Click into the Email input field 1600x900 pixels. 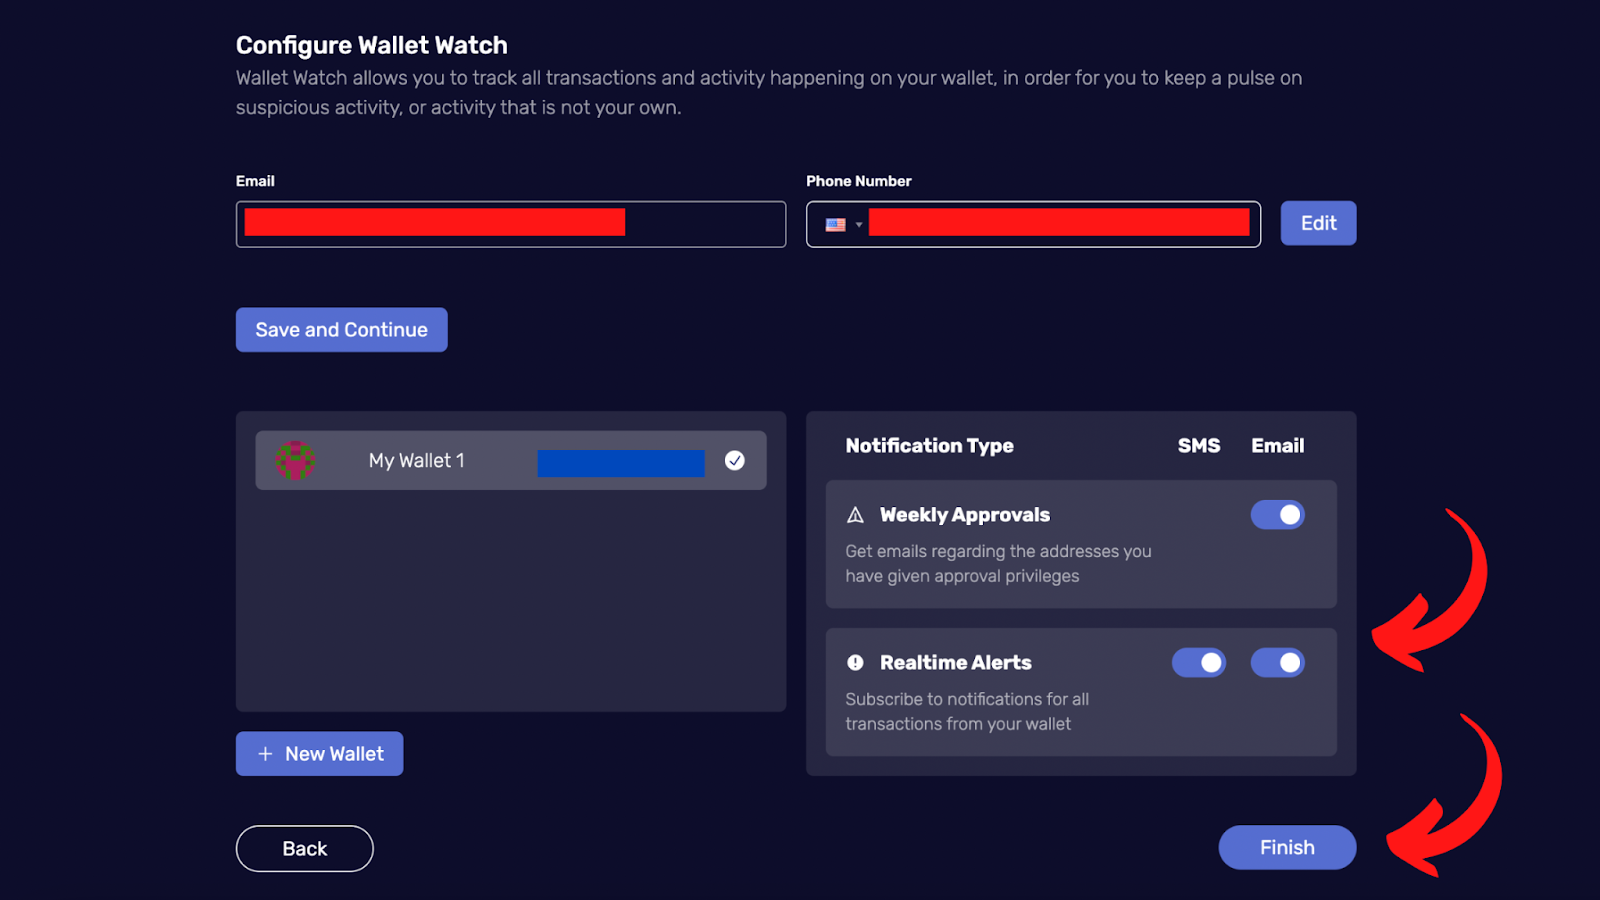coord(511,224)
